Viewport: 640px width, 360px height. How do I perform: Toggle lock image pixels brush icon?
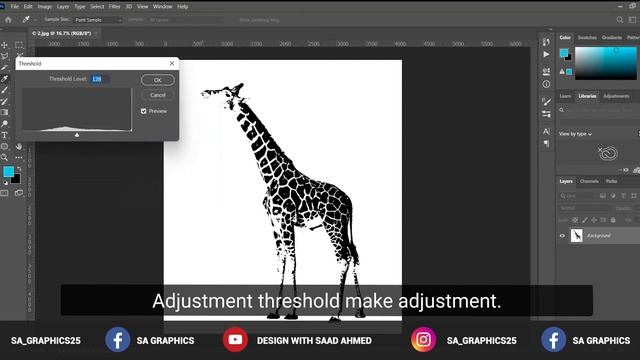click(x=585, y=220)
